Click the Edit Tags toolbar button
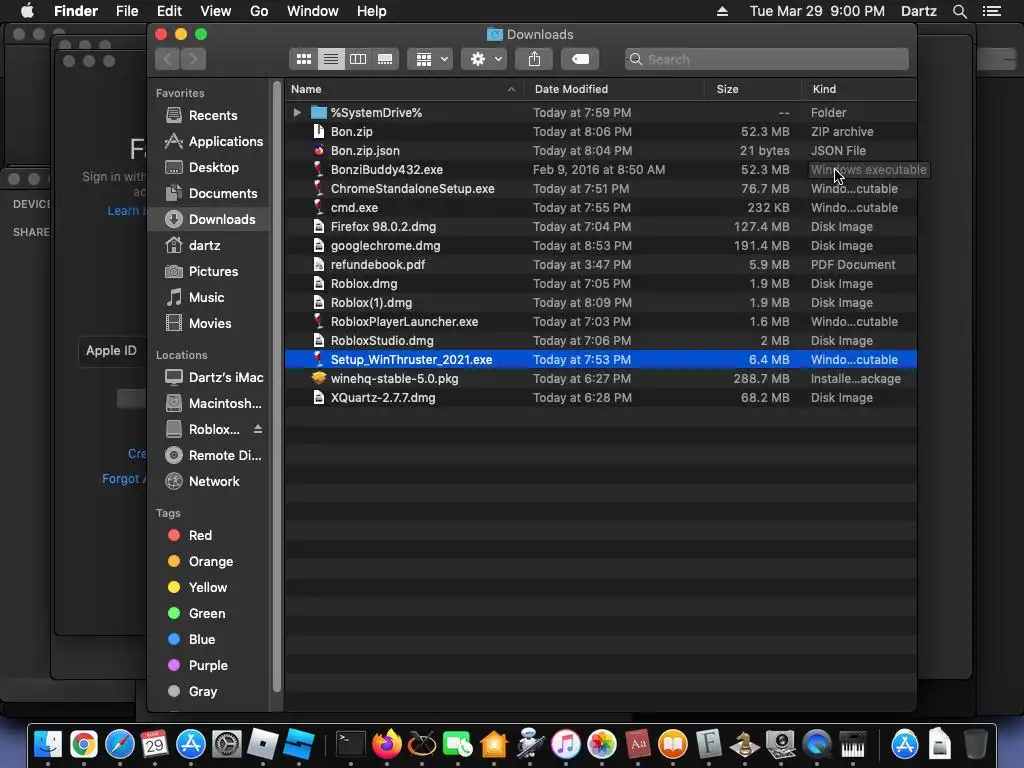The height and width of the screenshot is (768, 1024). pos(580,59)
